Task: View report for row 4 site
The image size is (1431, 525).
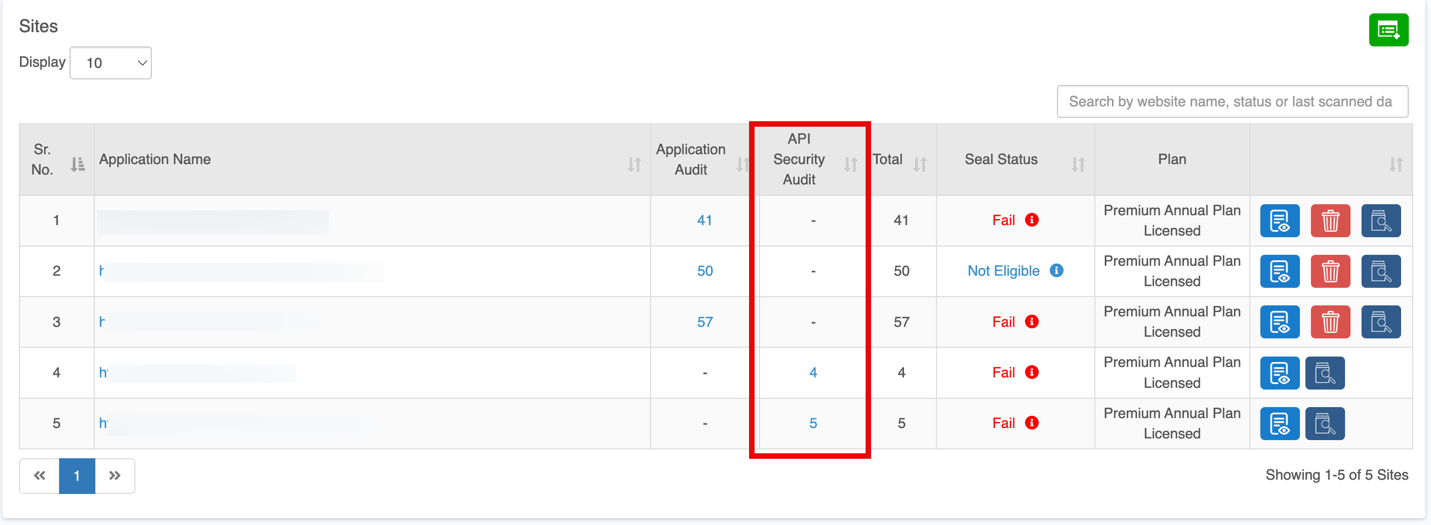Action: (1279, 373)
